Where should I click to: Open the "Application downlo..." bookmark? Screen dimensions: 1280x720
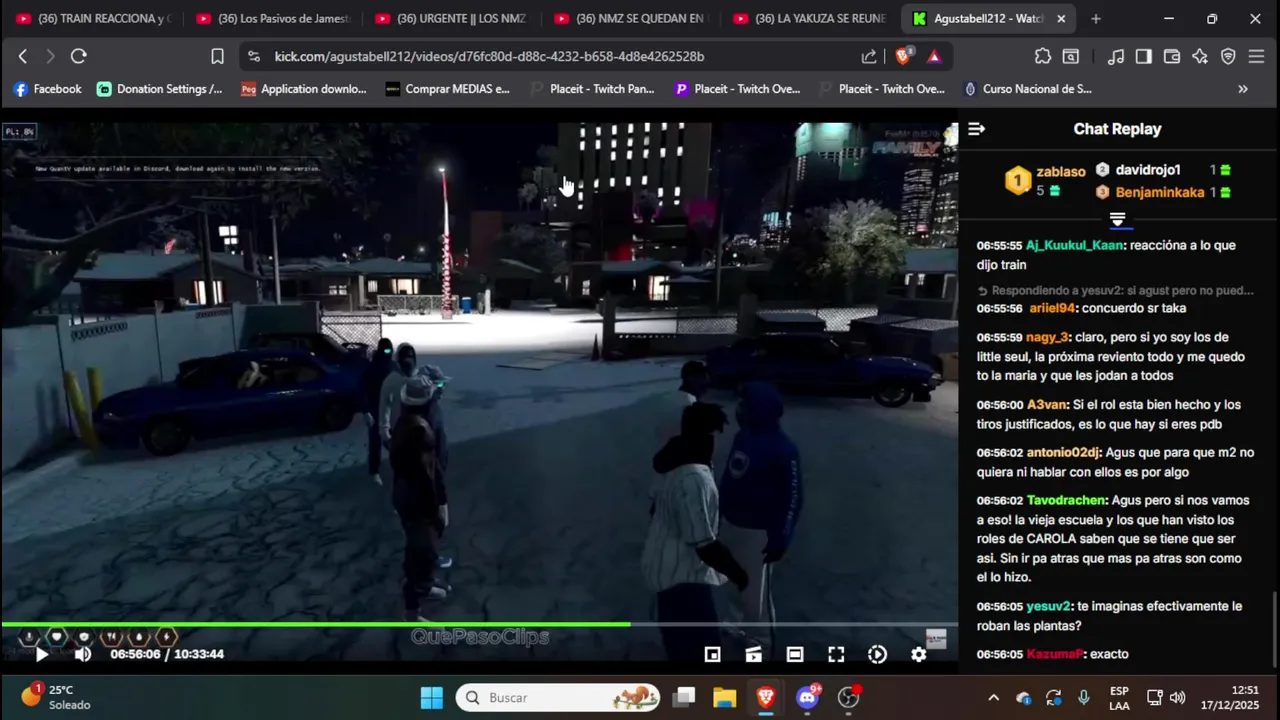point(303,89)
